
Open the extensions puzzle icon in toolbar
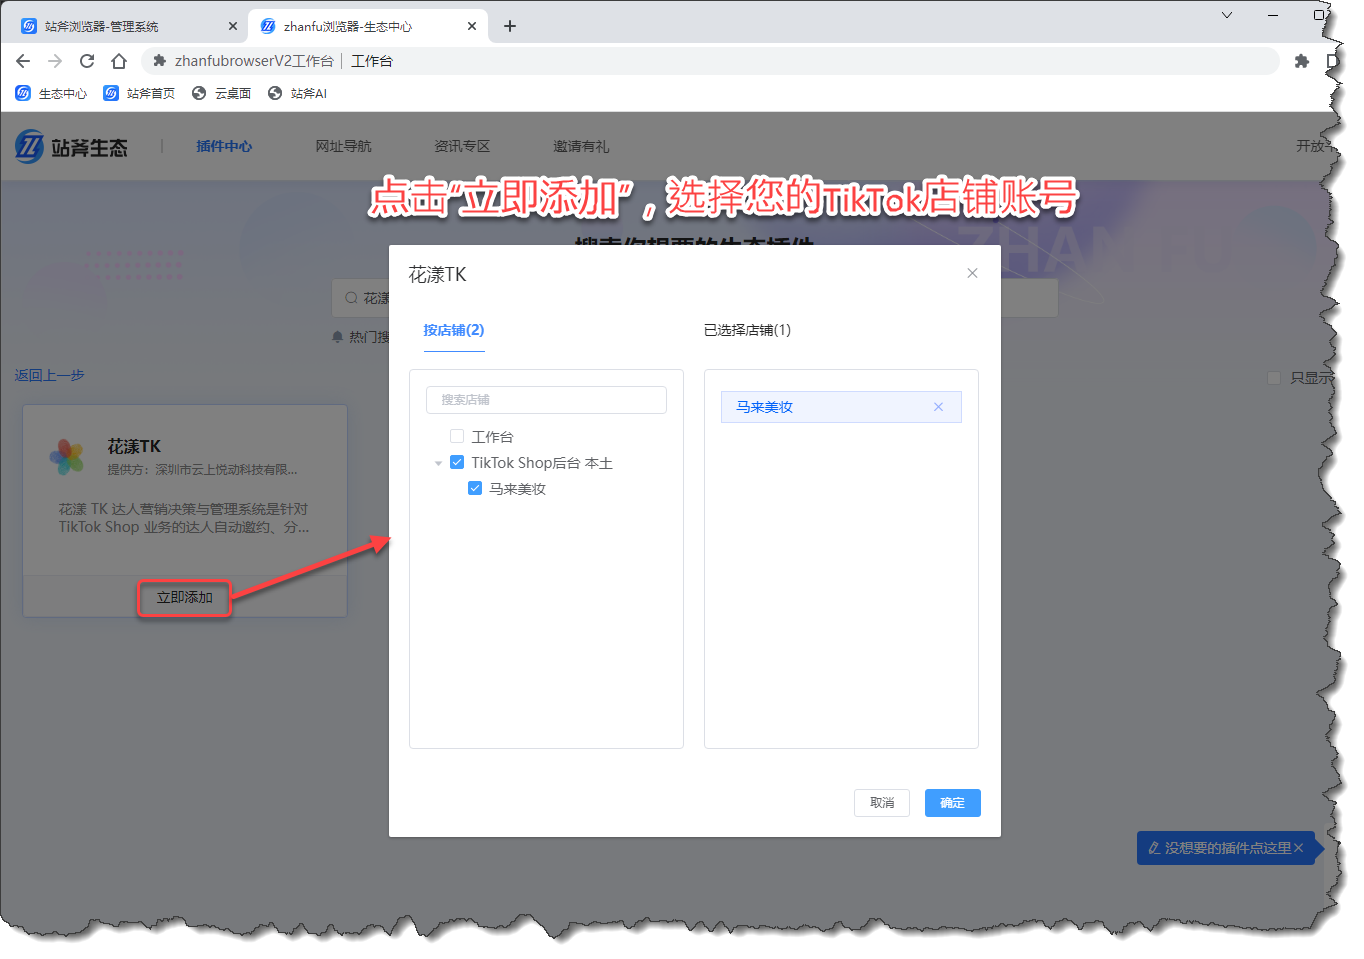(1301, 61)
